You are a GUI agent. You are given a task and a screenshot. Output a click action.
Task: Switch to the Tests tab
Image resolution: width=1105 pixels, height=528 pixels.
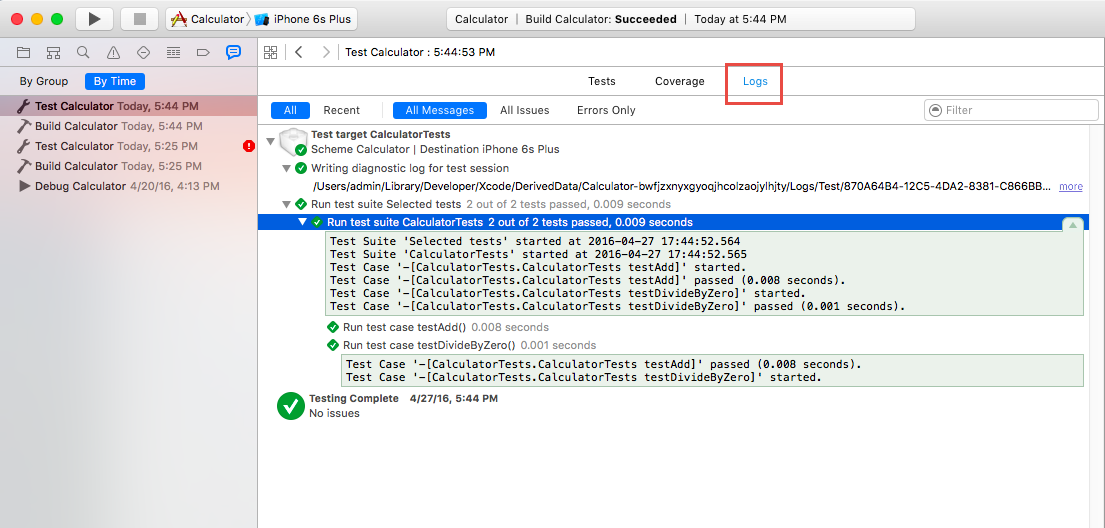602,81
